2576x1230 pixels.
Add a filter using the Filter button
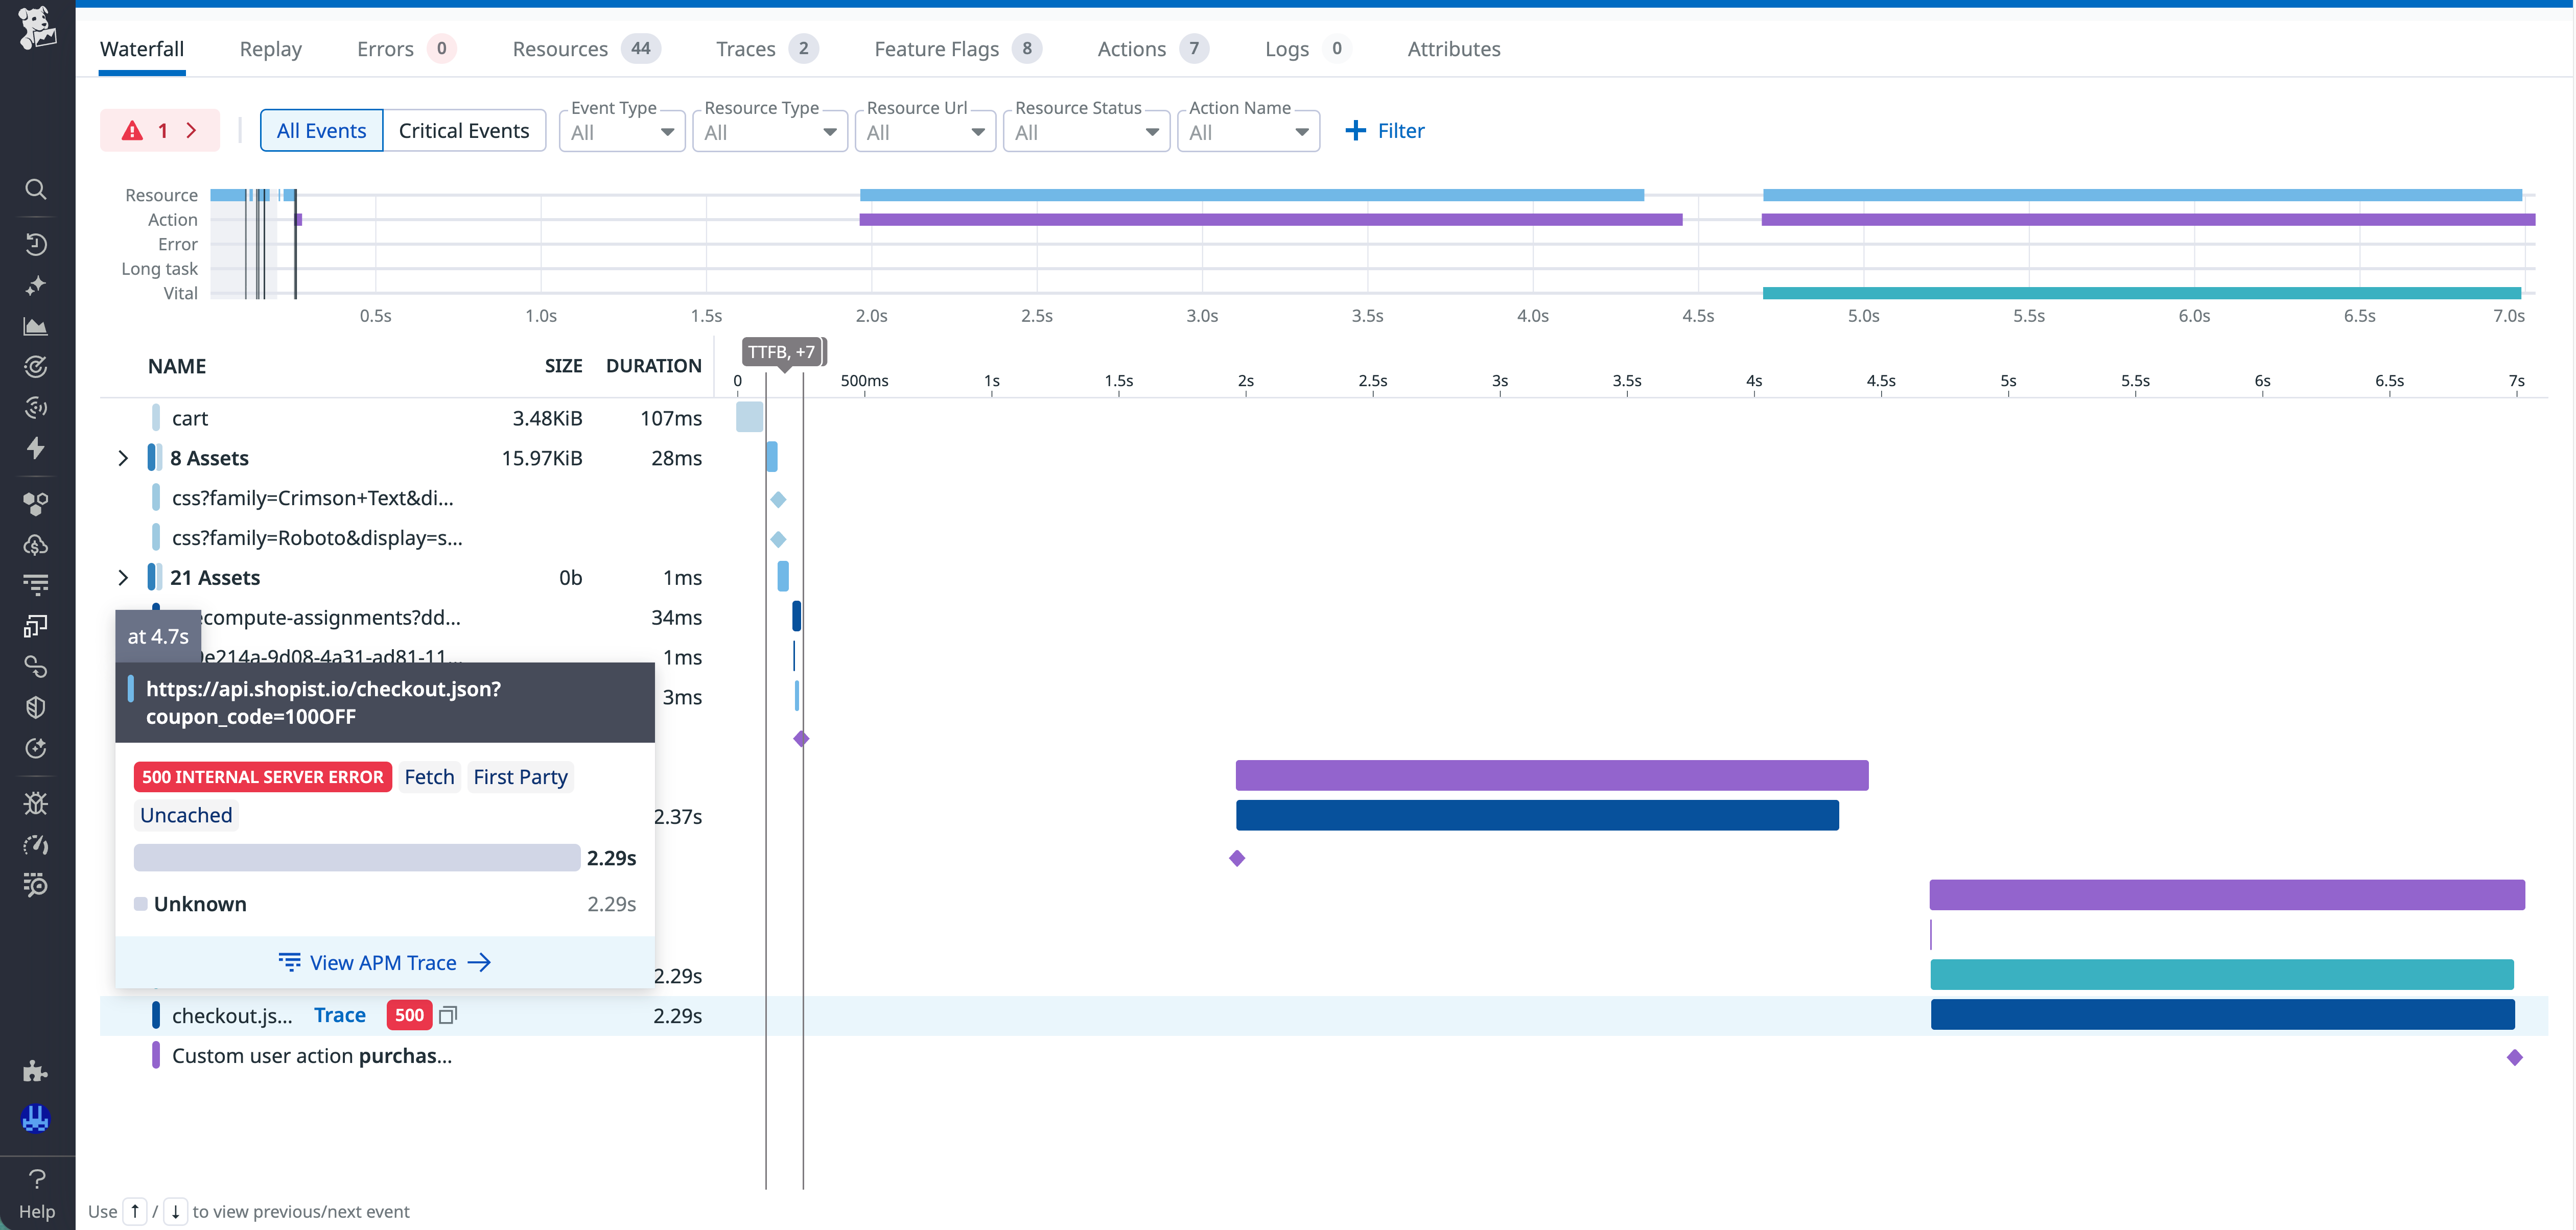pos(1385,130)
